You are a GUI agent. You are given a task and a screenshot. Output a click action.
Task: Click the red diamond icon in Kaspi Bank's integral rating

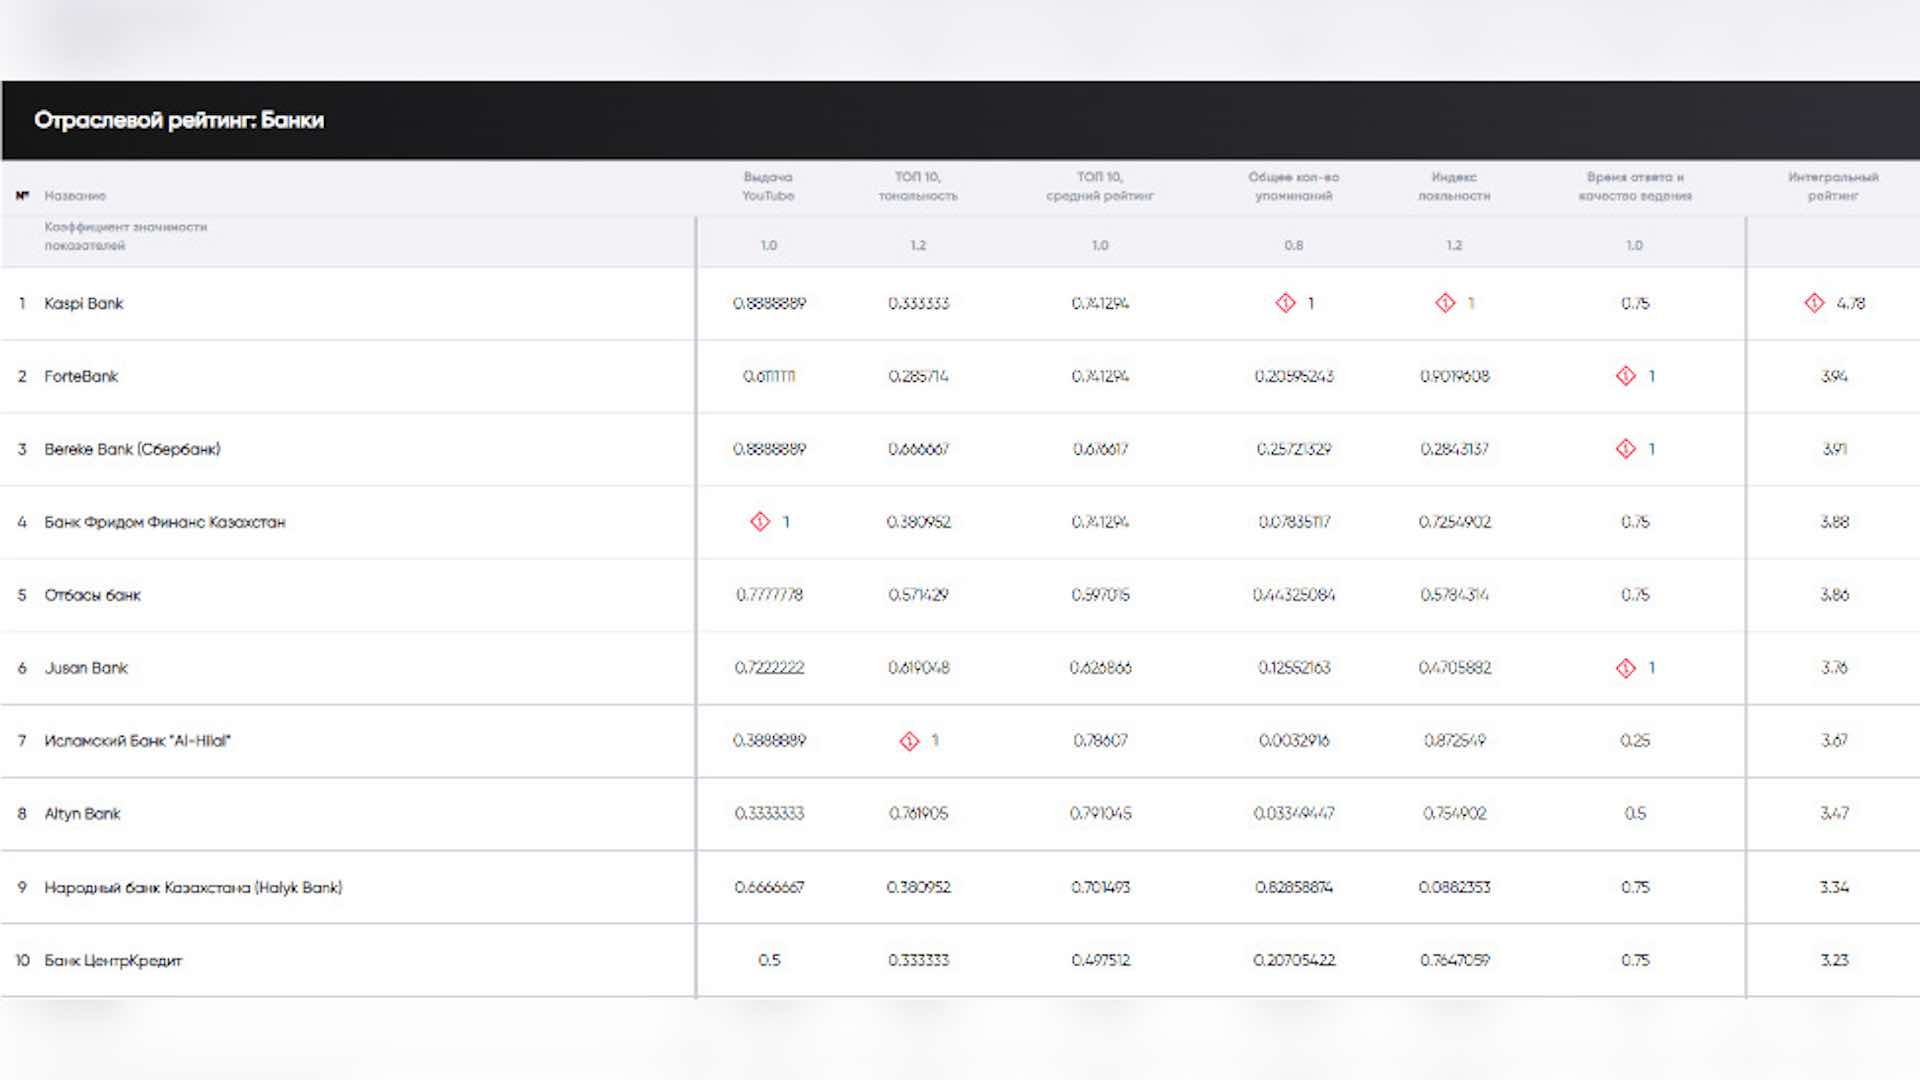1814,303
